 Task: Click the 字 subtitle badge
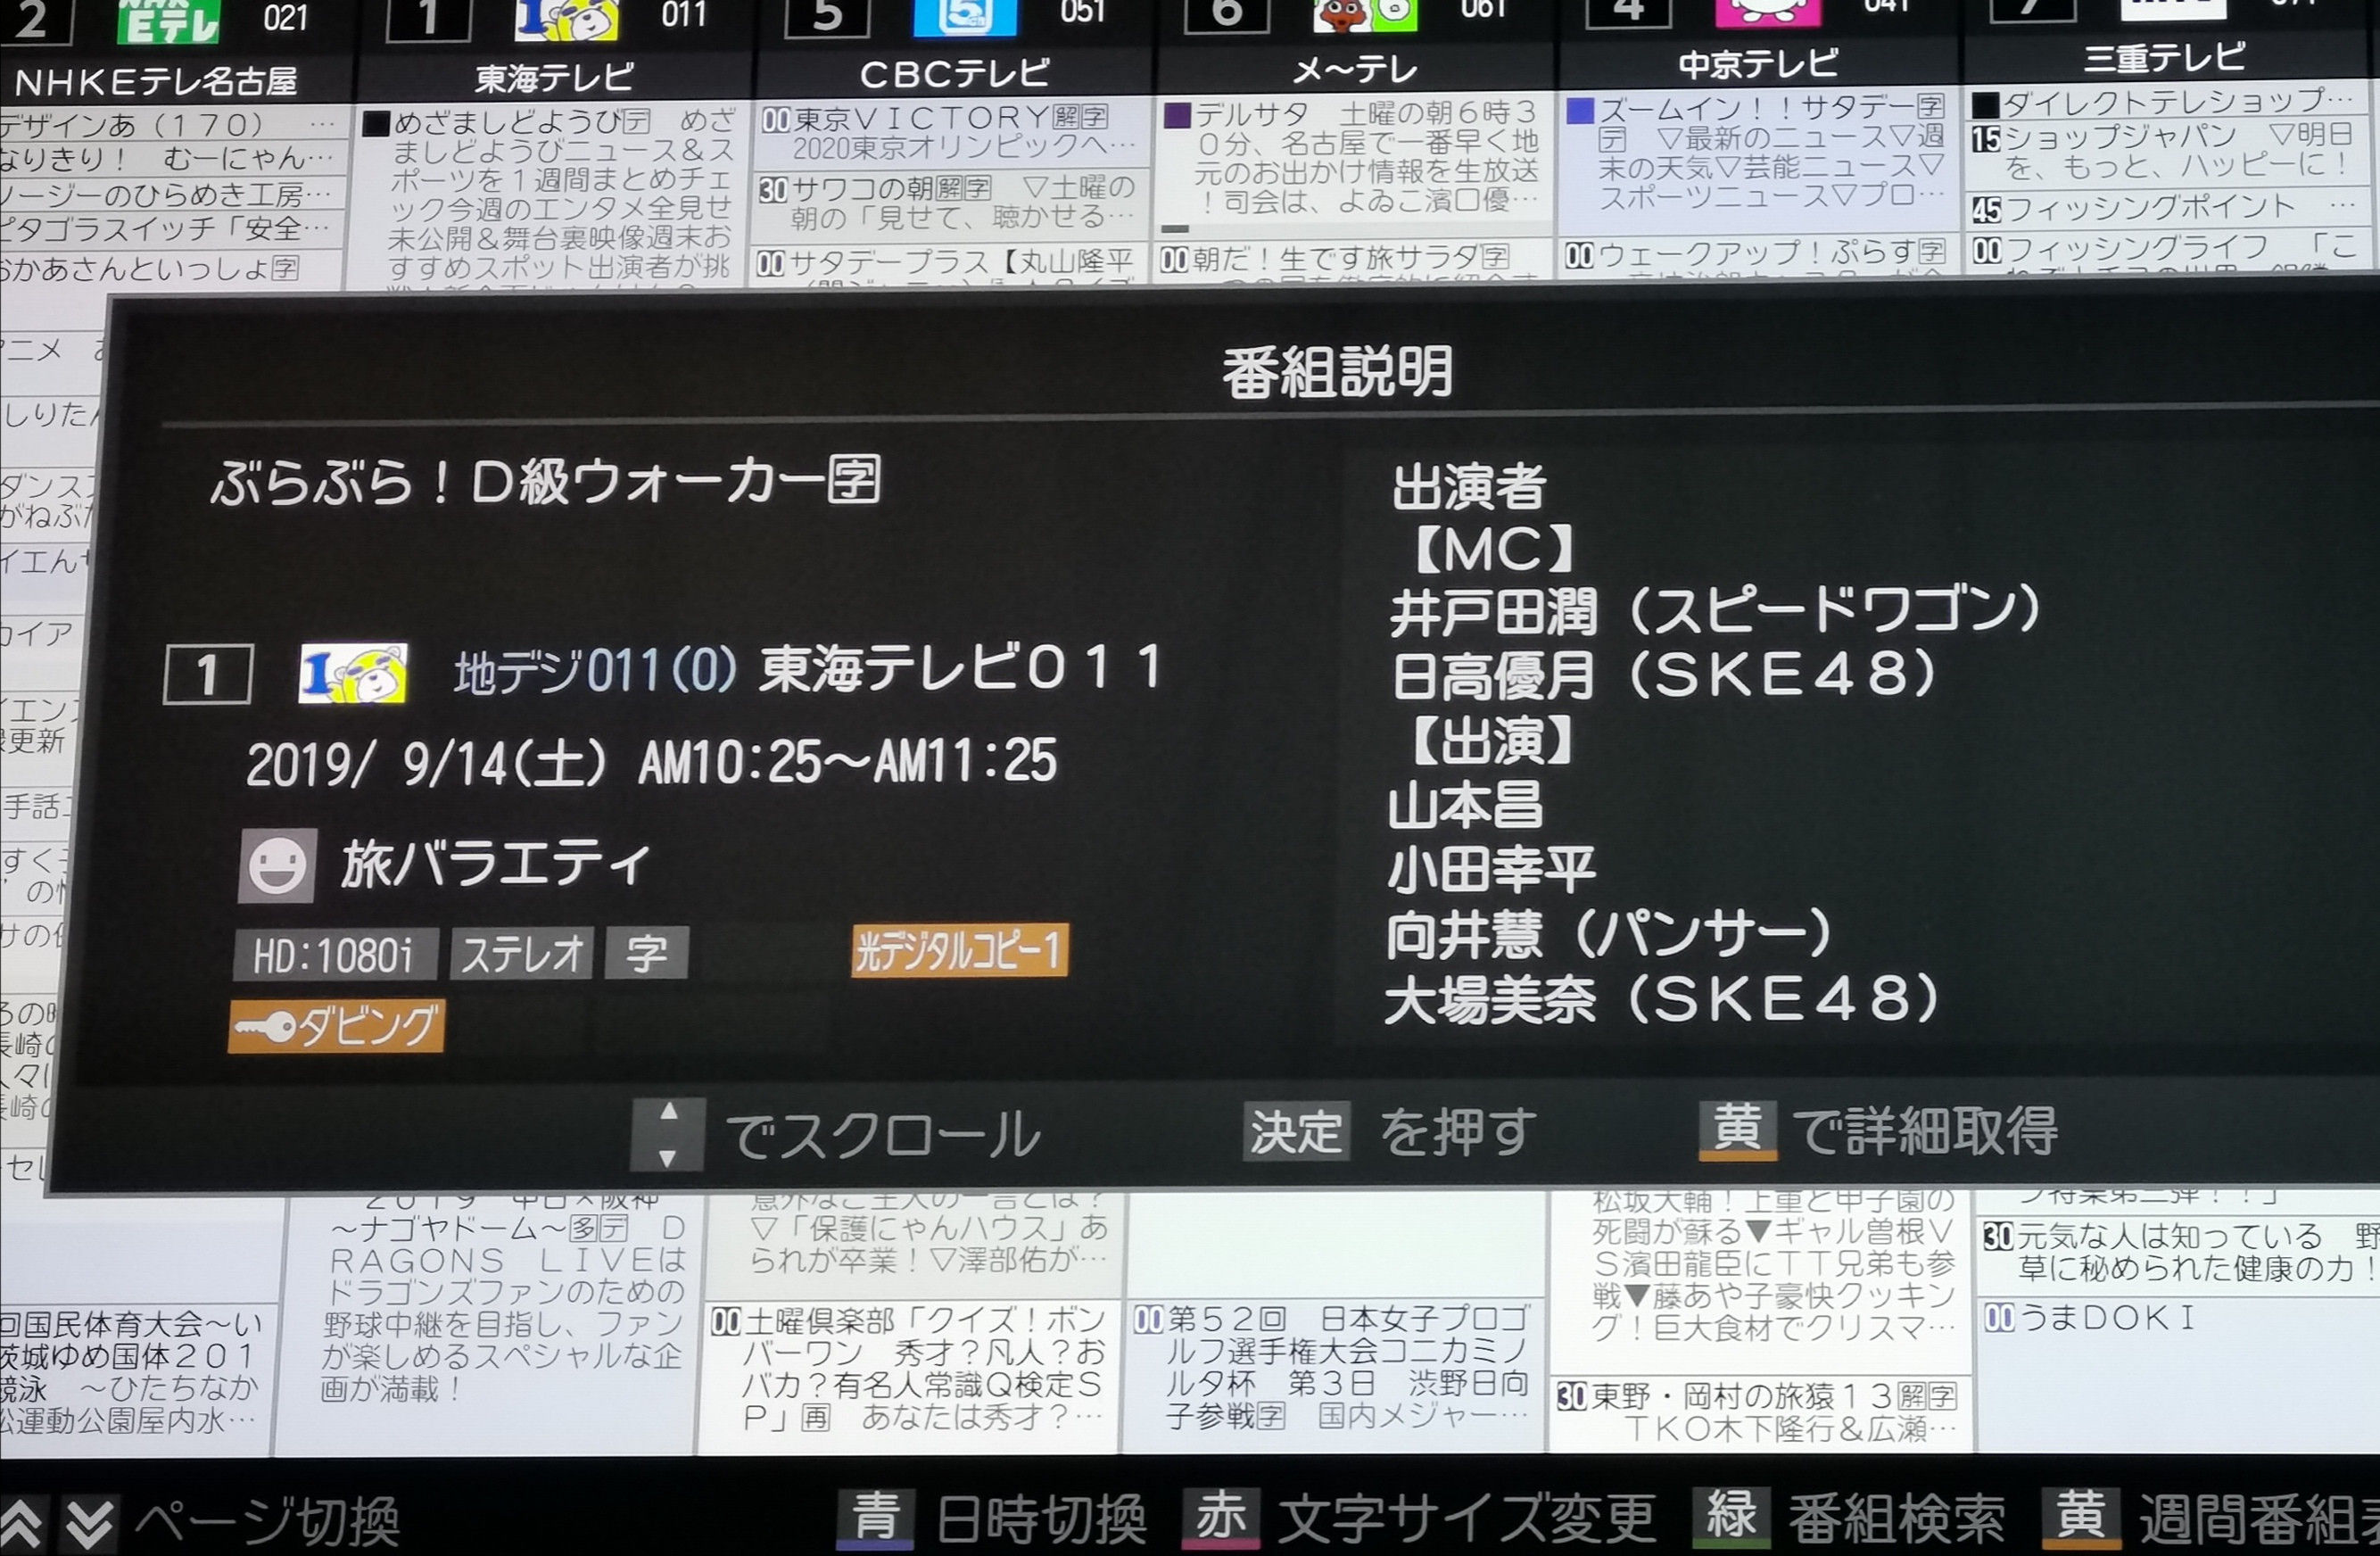click(647, 953)
